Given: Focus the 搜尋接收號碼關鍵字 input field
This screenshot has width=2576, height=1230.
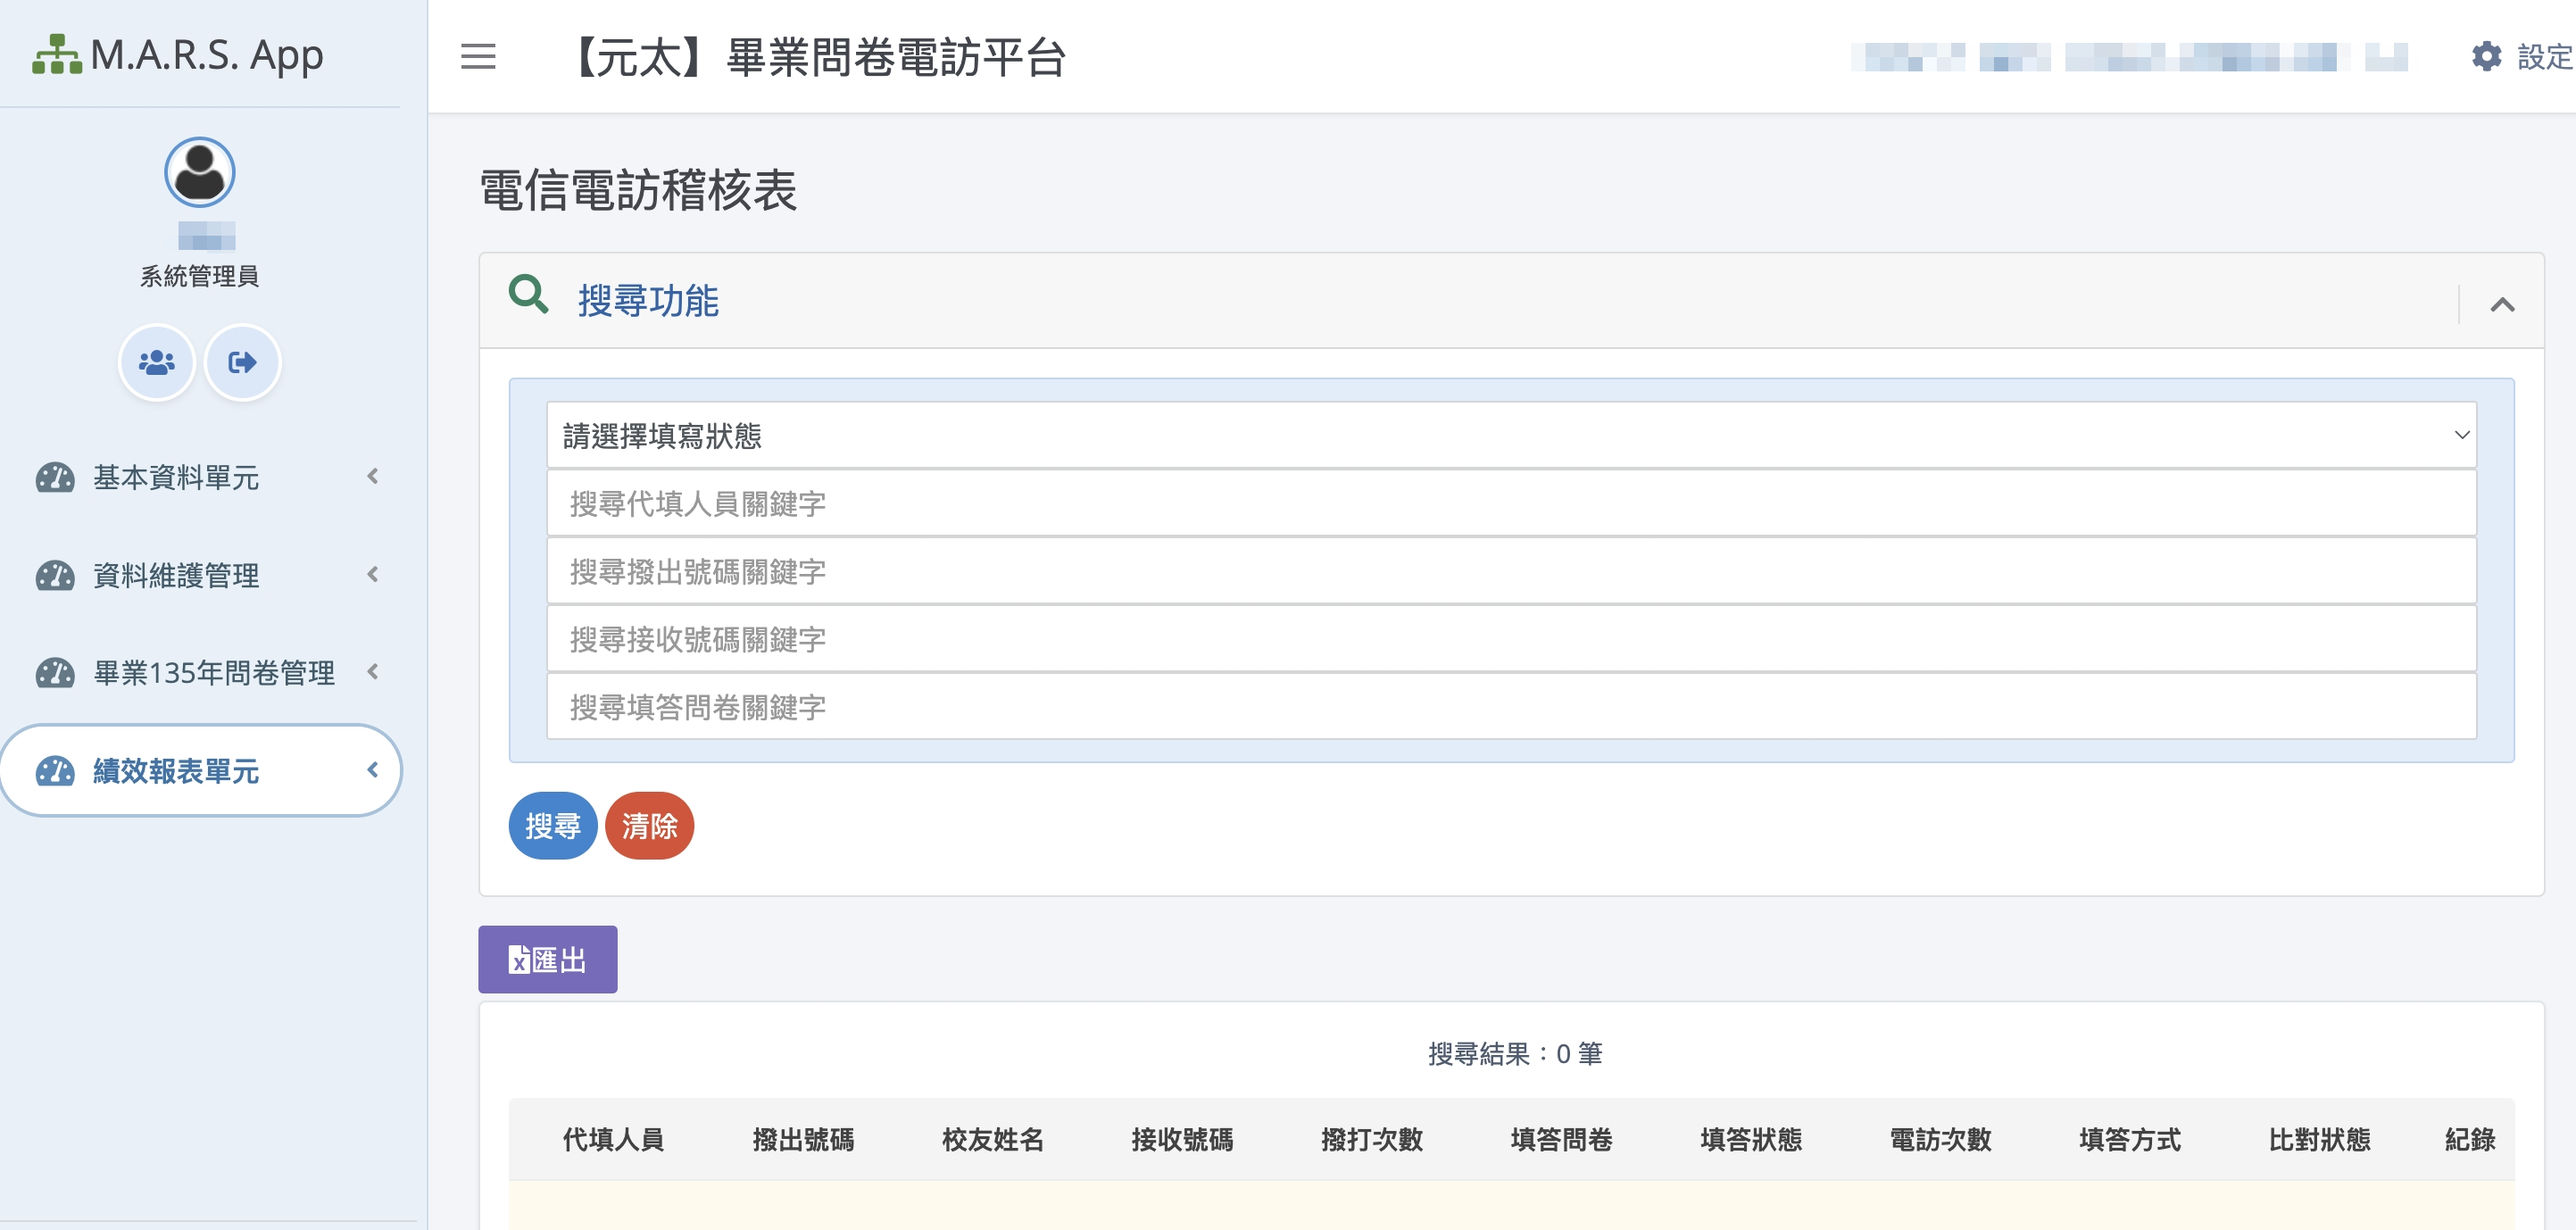Looking at the screenshot, I should pos(1511,639).
